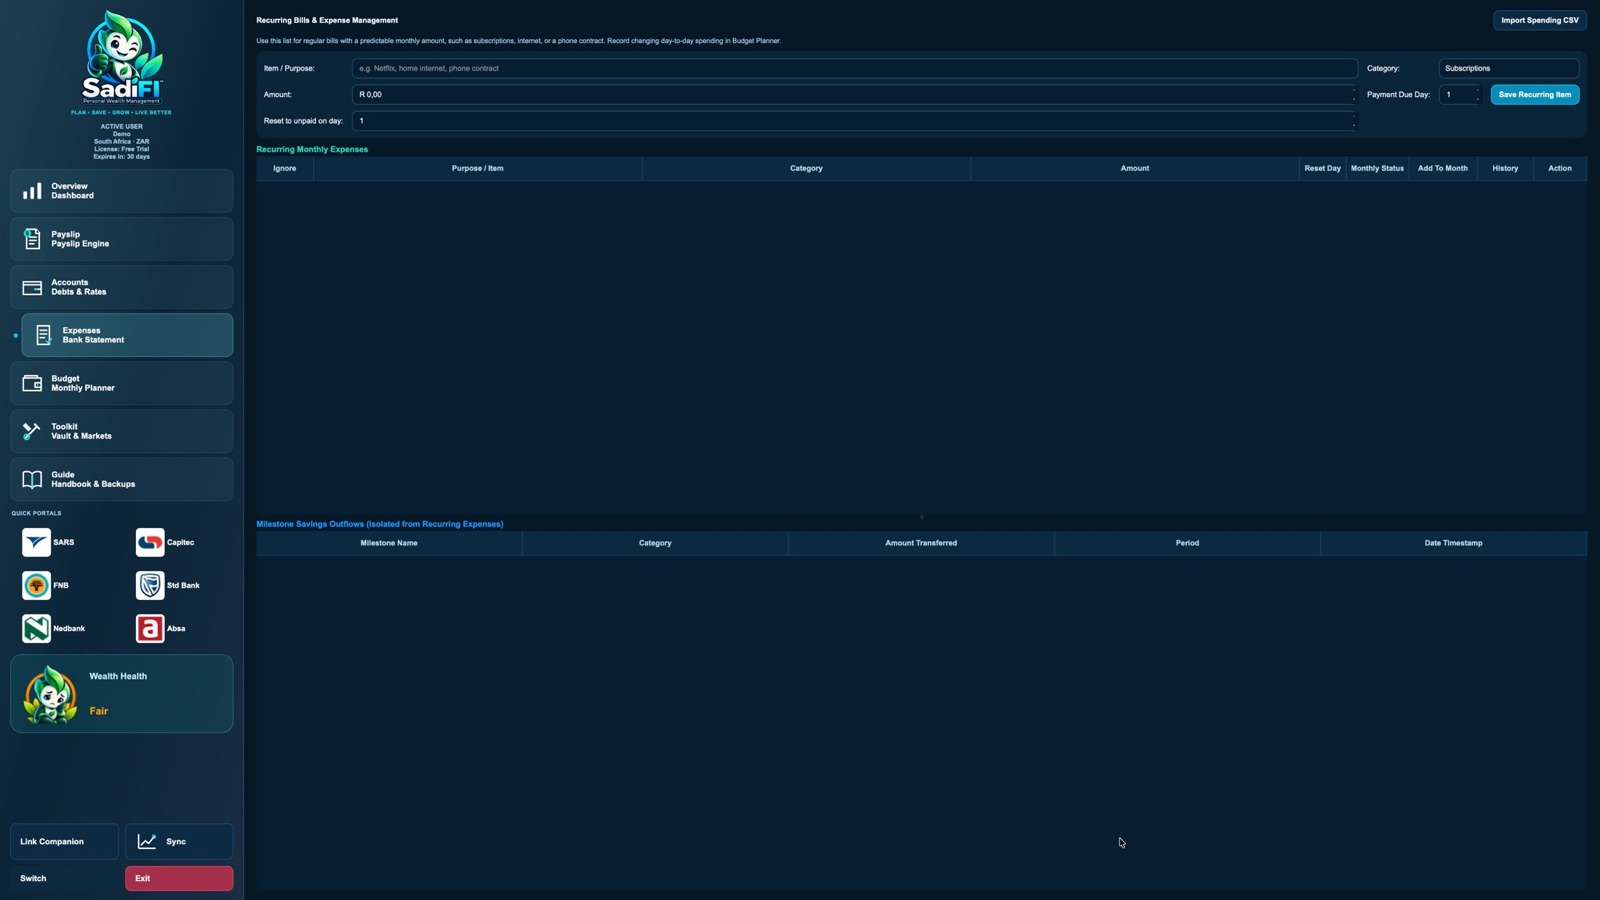Click the SadiFI mascot logo
Screen dimensions: 1600x900
coord(122,58)
